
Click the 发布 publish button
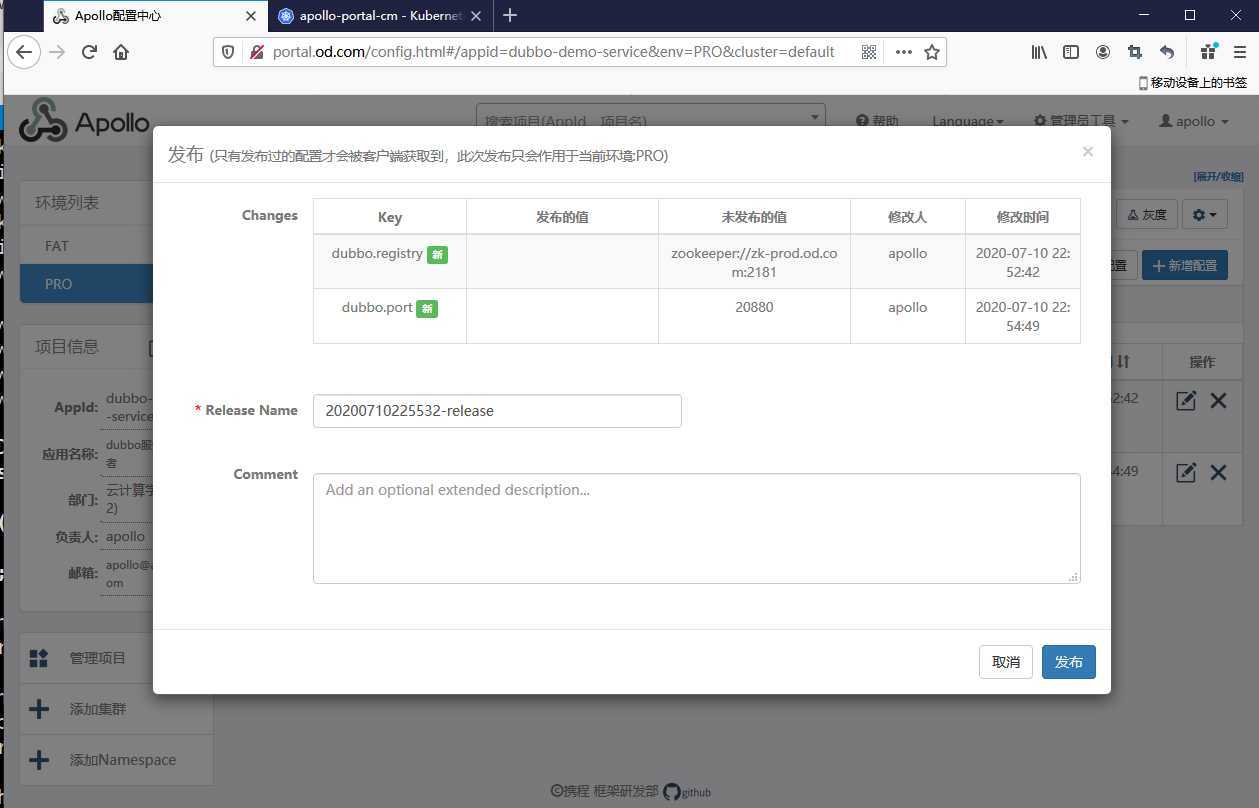1069,662
